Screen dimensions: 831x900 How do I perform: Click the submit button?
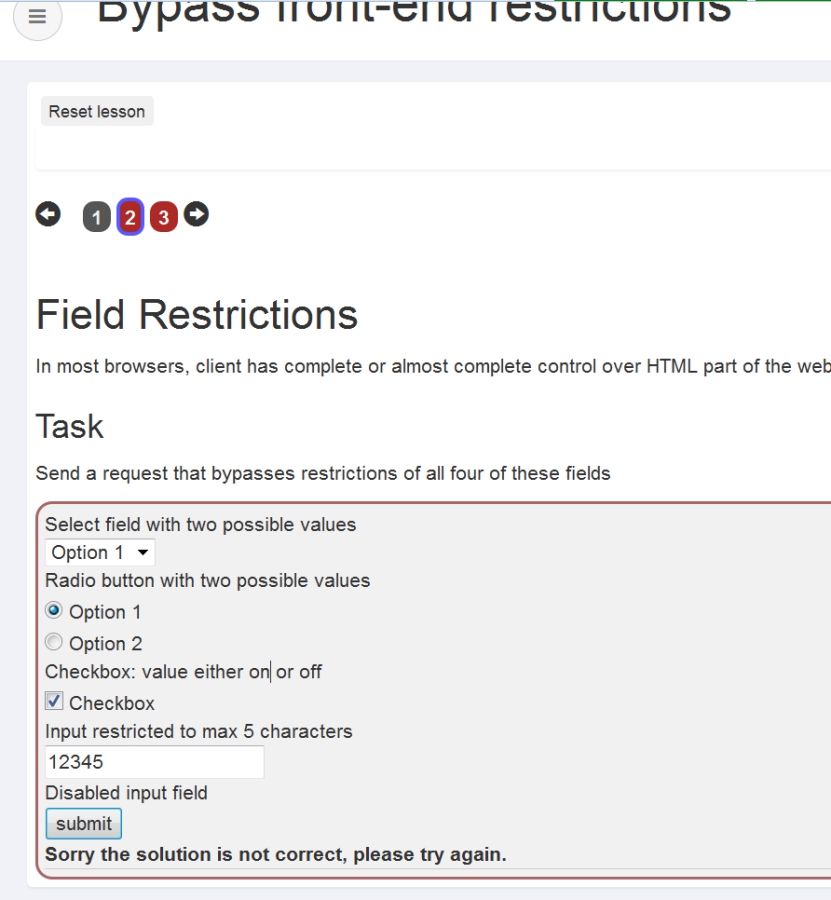(x=84, y=824)
